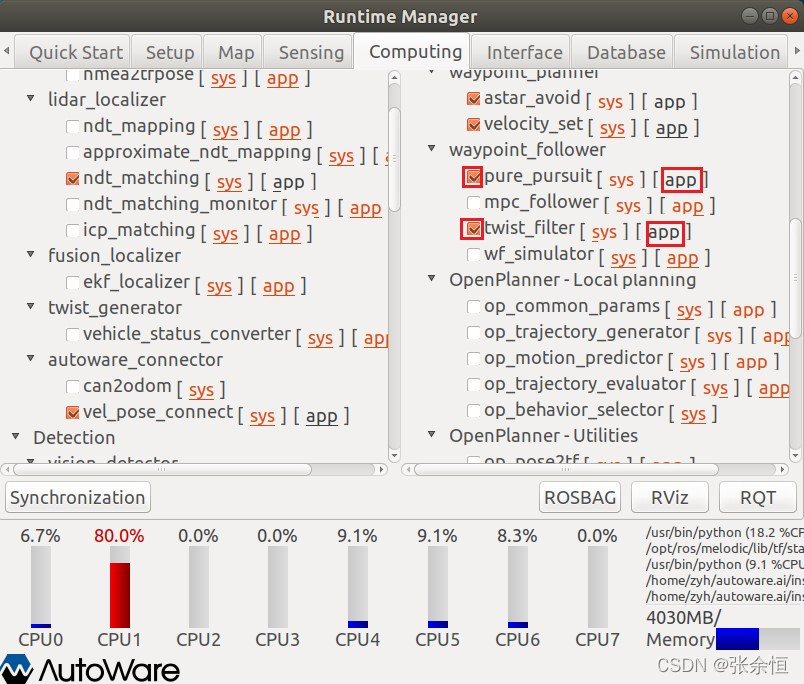Viewport: 804px width, 684px height.
Task: Enable the mpc_follower checkbox
Action: [x=474, y=203]
